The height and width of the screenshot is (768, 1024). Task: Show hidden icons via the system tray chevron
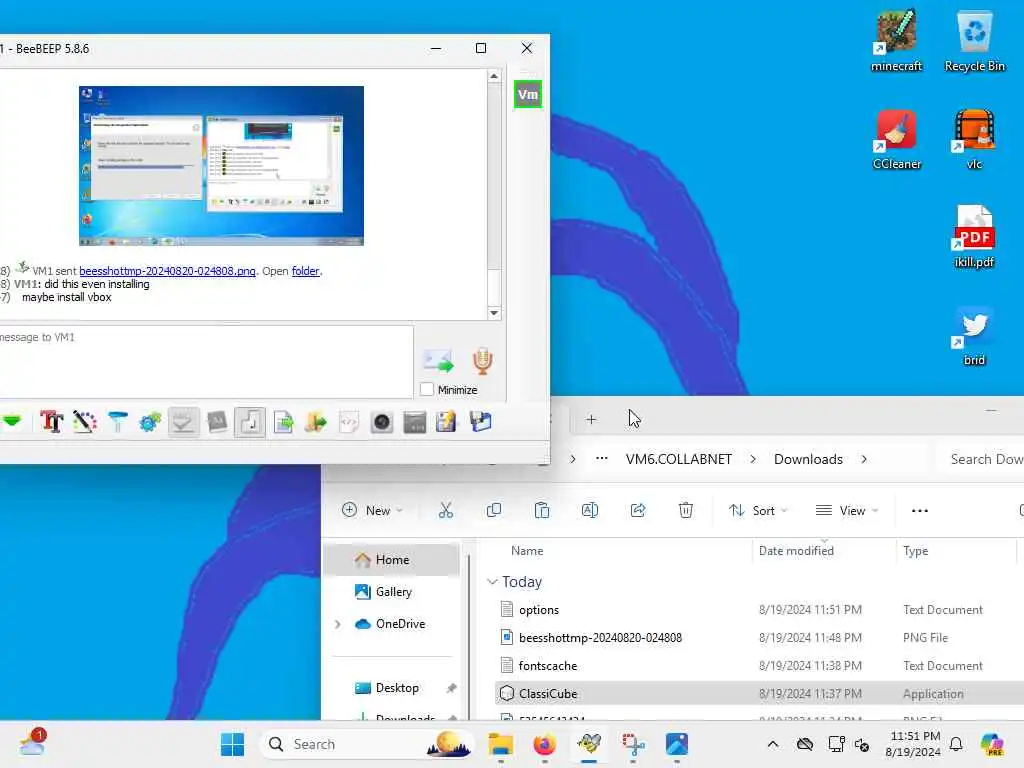773,744
